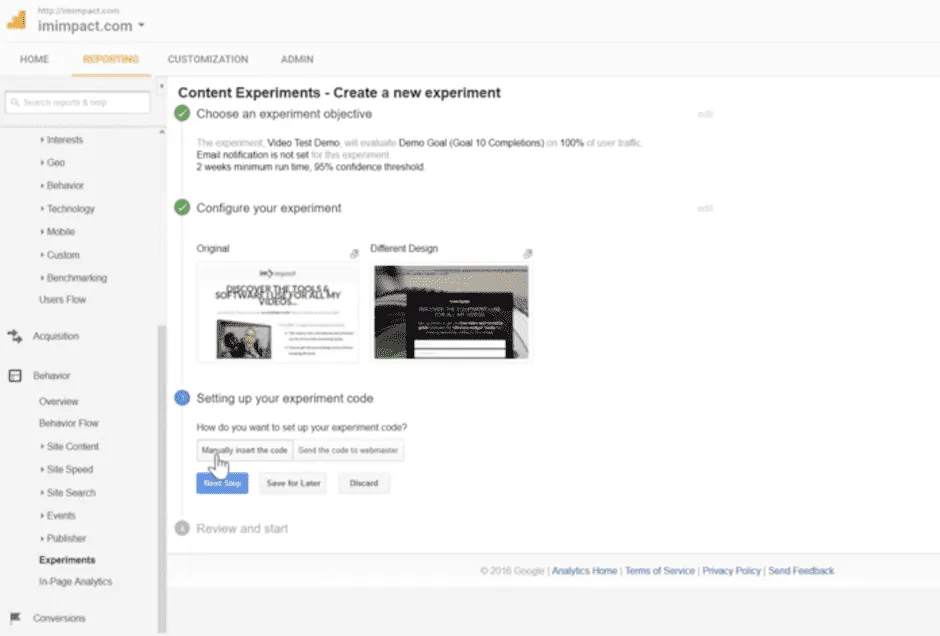This screenshot has height=636, width=940.
Task: Expand Publisher
Action: click(x=63, y=538)
